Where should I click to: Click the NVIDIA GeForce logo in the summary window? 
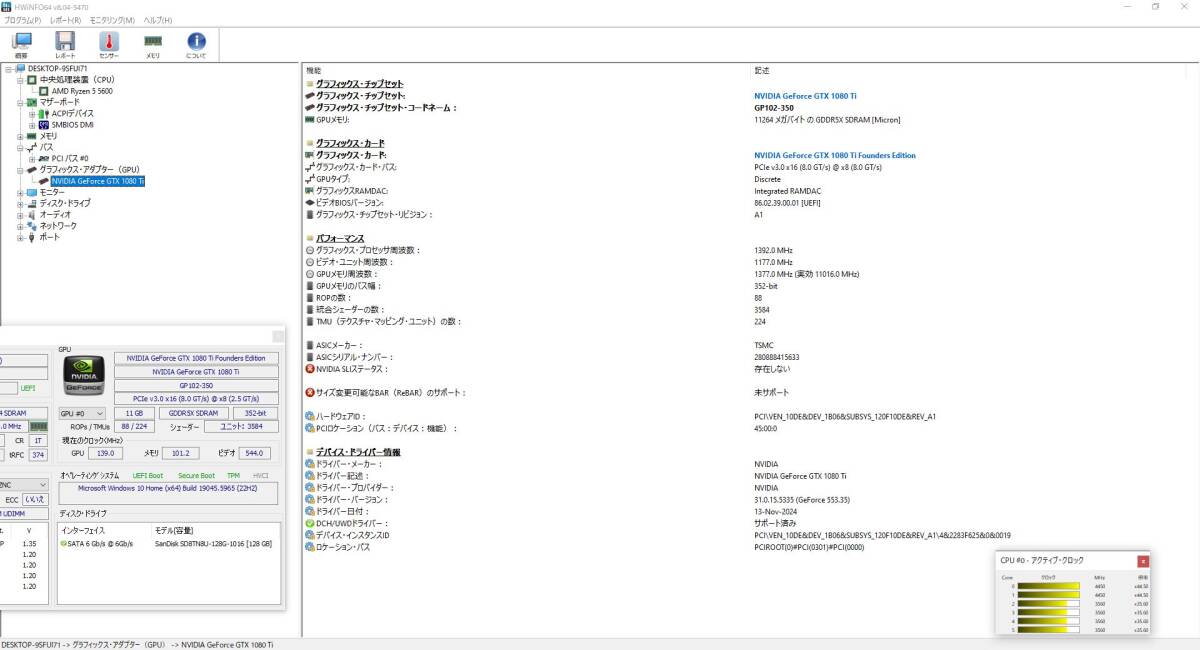84,375
